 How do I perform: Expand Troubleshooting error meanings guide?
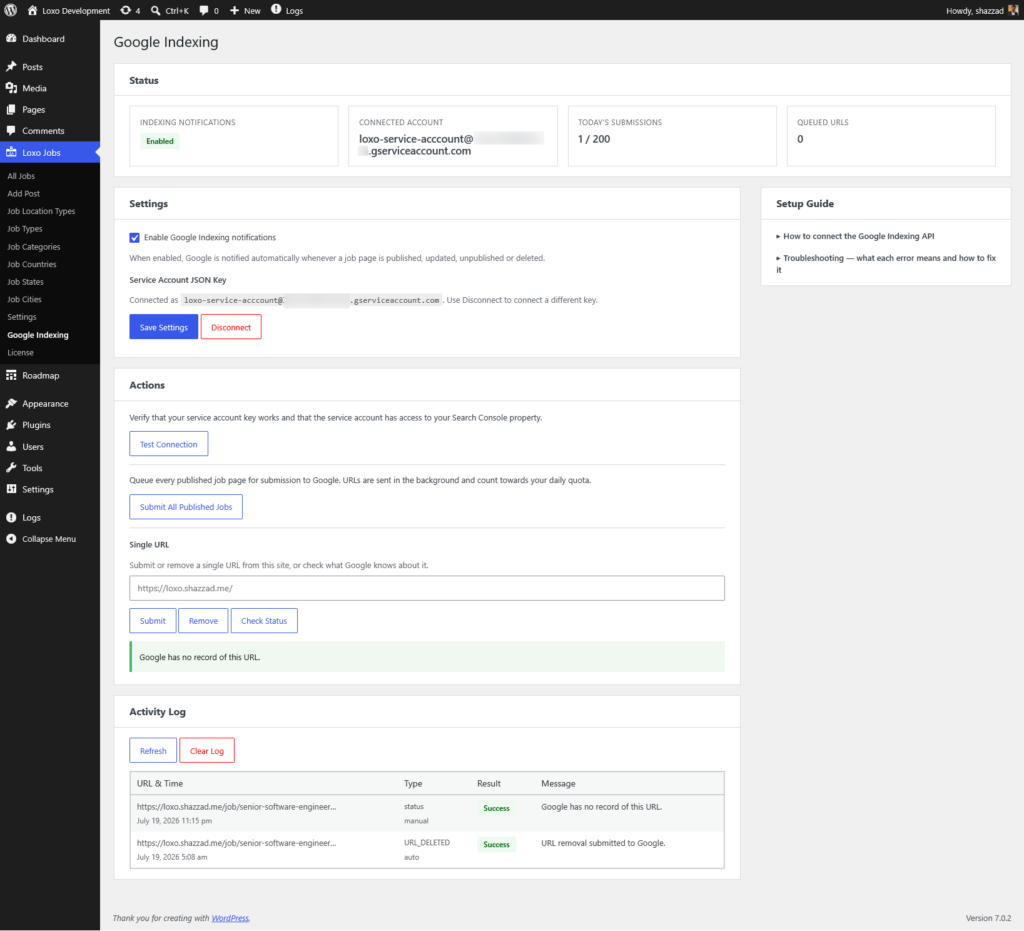(886, 264)
